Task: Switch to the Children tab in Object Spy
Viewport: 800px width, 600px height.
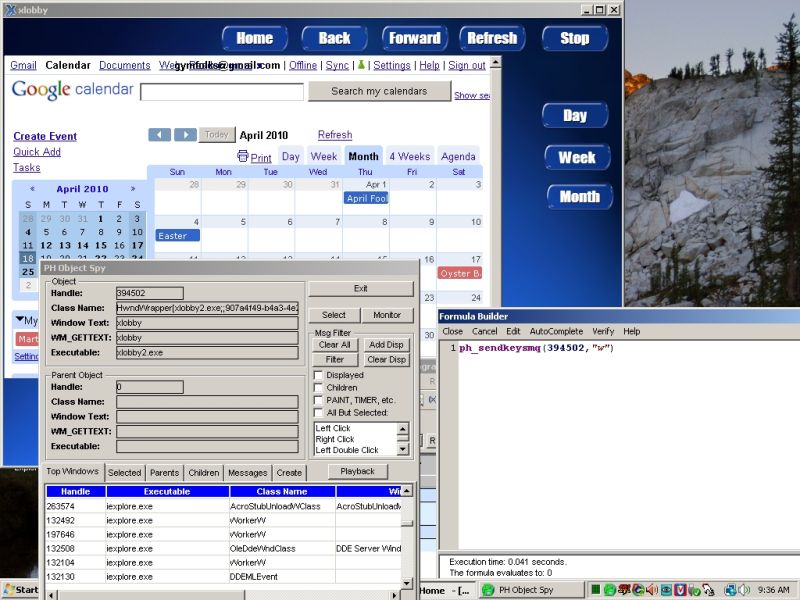Action: tap(204, 472)
